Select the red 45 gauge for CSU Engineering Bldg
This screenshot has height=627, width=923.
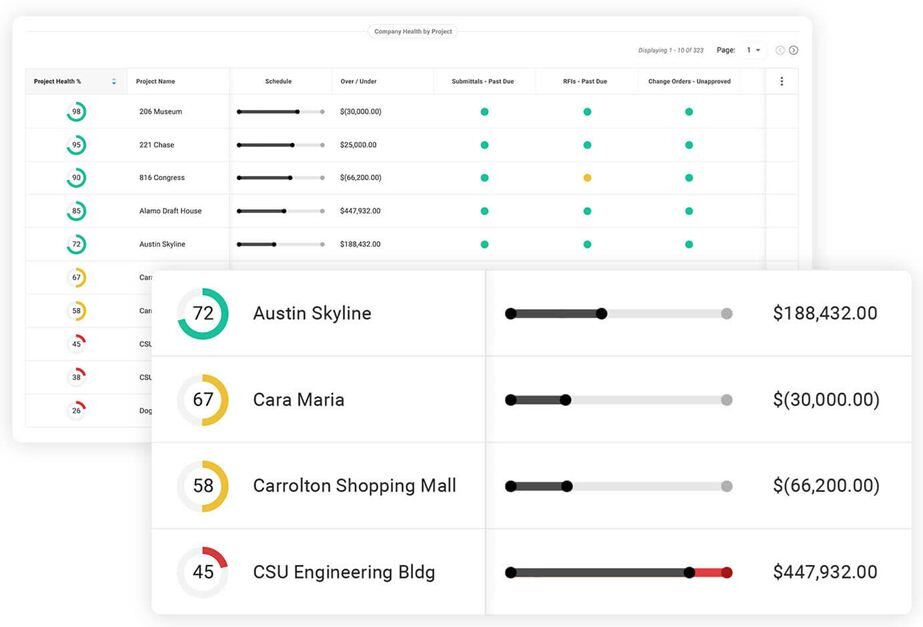pyautogui.click(x=201, y=571)
